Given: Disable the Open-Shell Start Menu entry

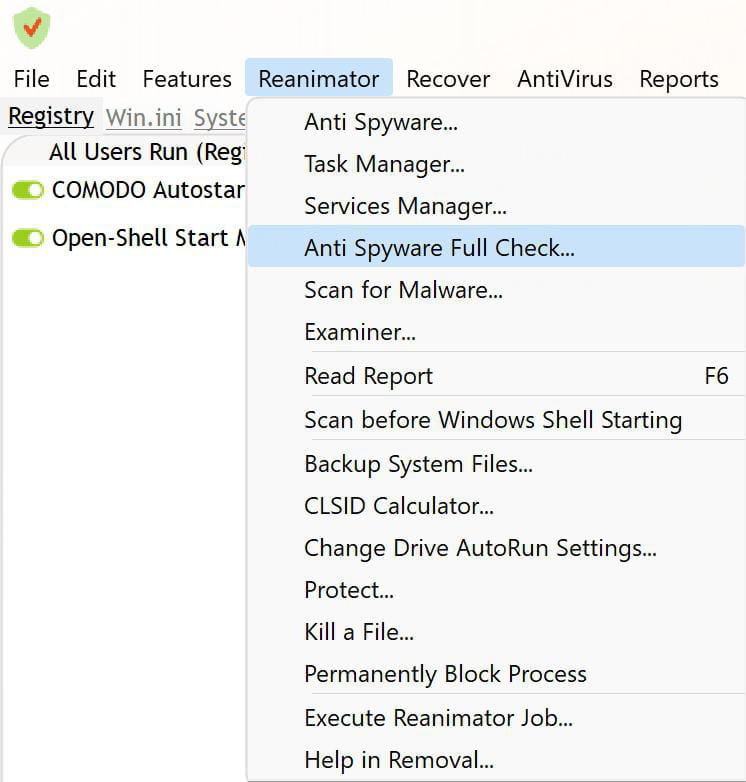Looking at the screenshot, I should 28,238.
